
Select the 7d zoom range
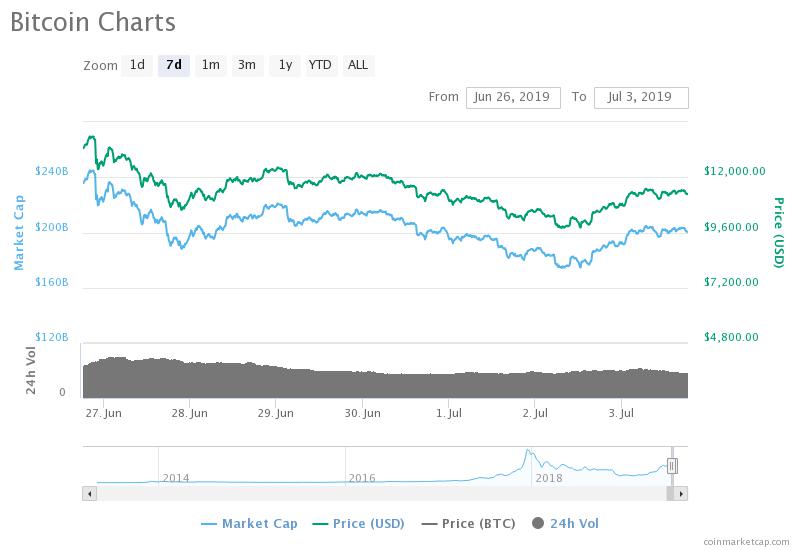[173, 65]
